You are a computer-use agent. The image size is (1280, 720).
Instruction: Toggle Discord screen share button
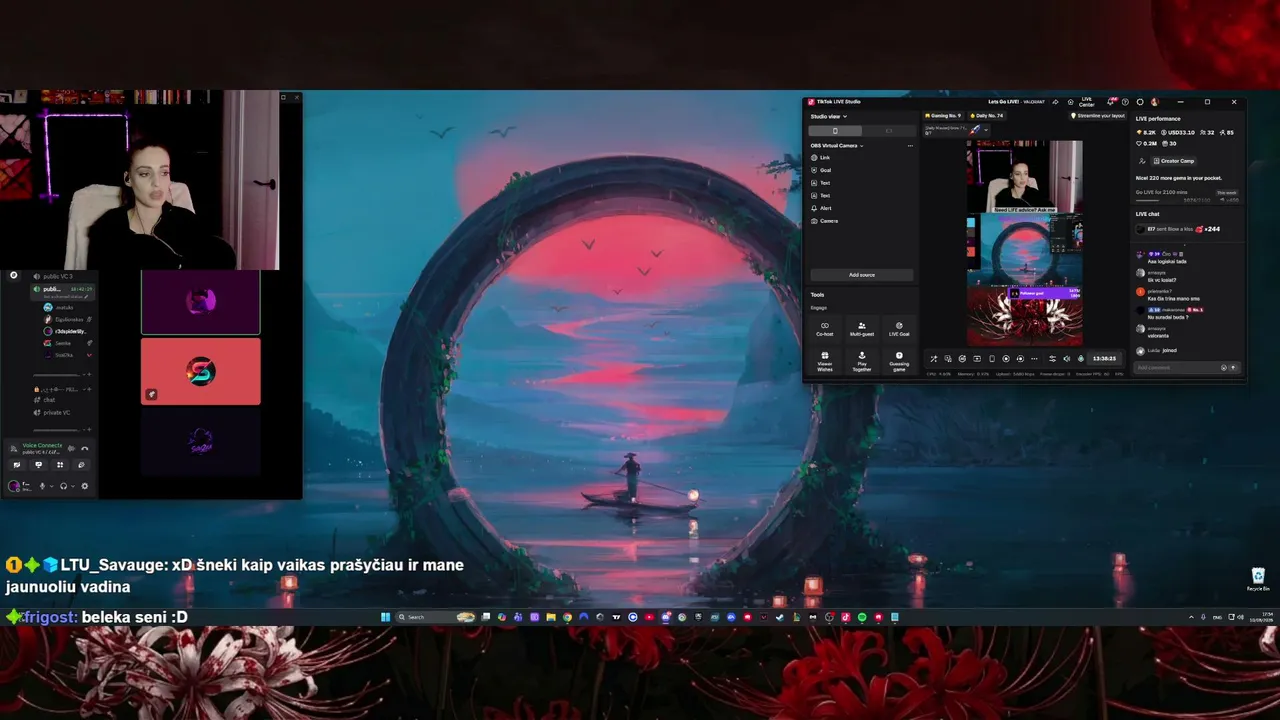[x=38, y=465]
